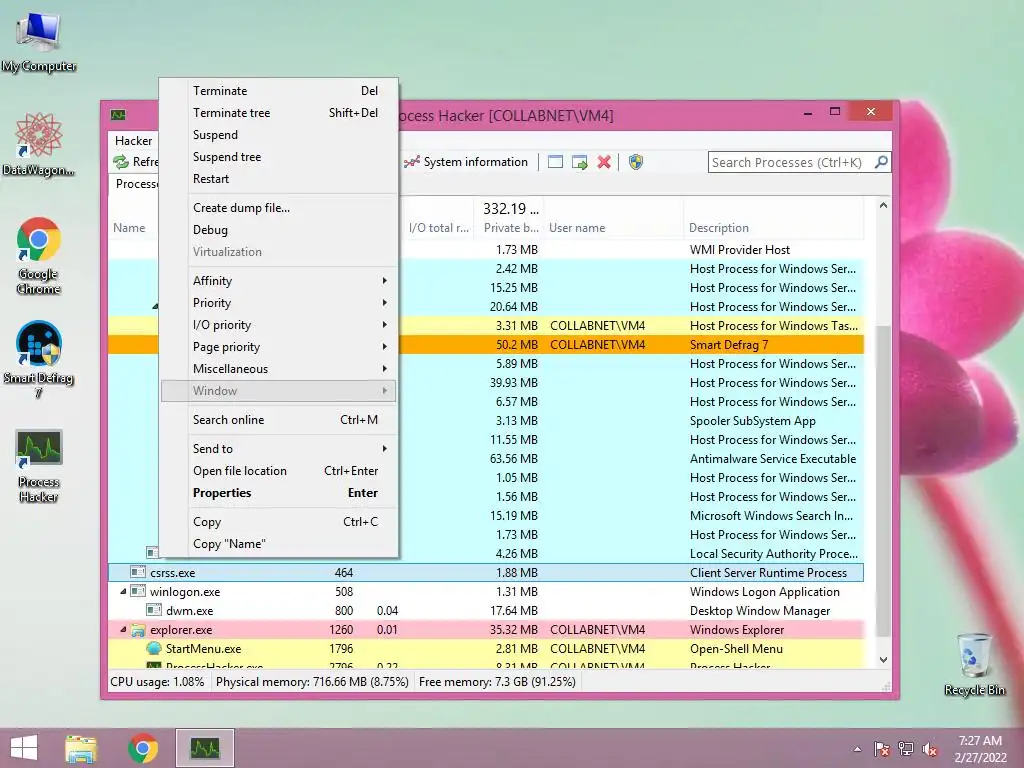Open the Send to submenu
The height and width of the screenshot is (768, 1024).
click(x=278, y=449)
